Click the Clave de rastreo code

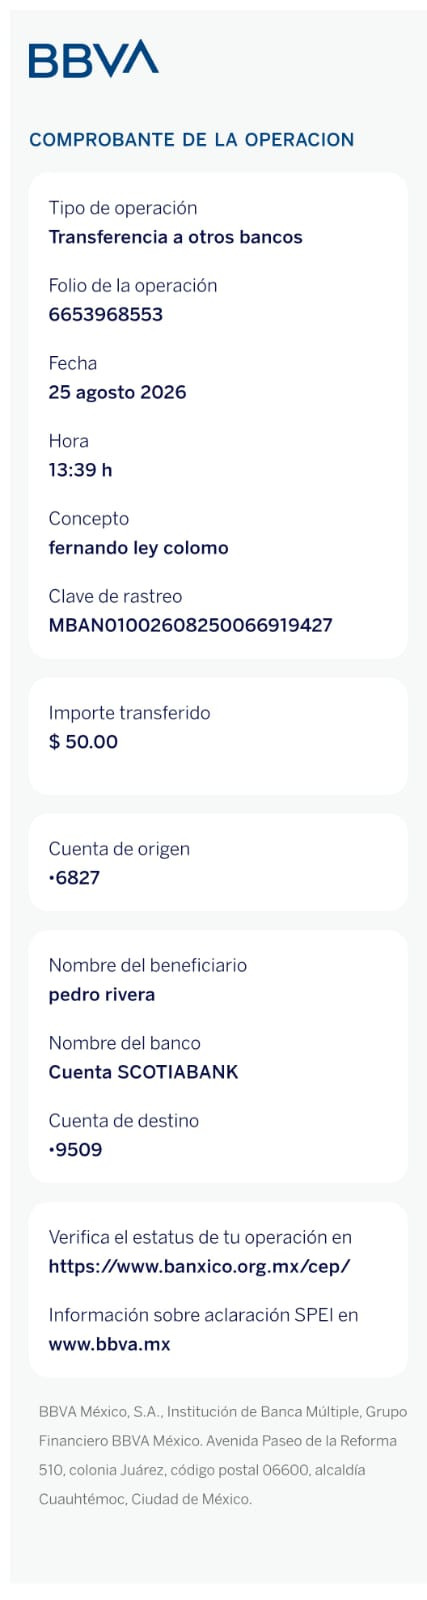[190, 625]
